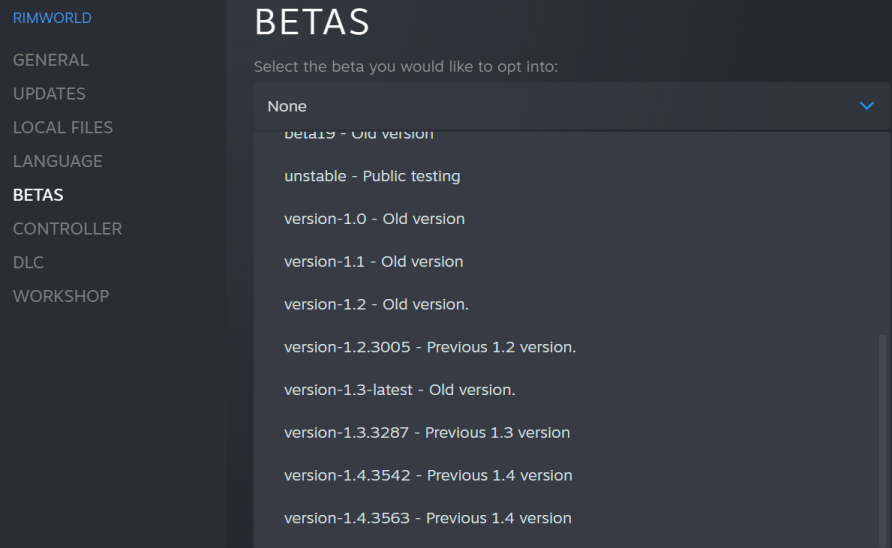The height and width of the screenshot is (548, 892).
Task: Click the beta list scrollbar thumb
Action: [882, 440]
